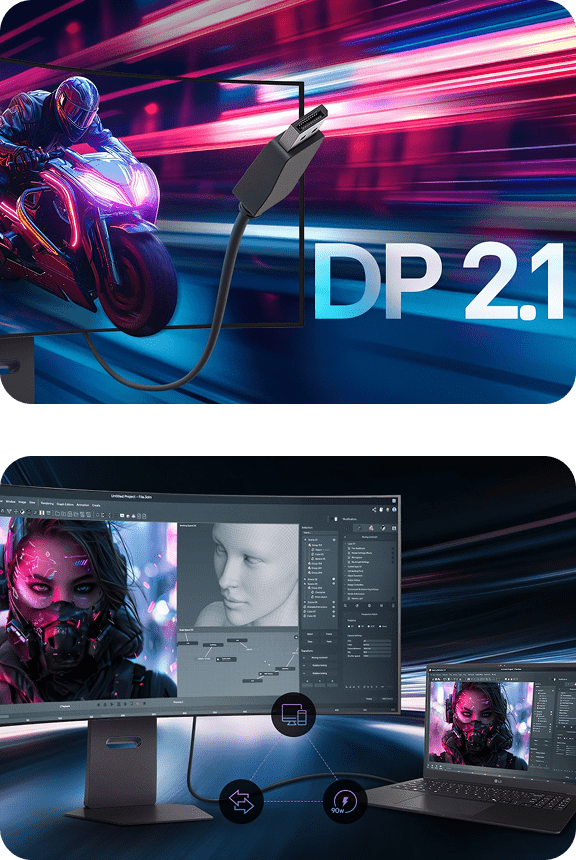The image size is (576, 860).
Task: Click the share icon in app header
Action: (x=374, y=510)
